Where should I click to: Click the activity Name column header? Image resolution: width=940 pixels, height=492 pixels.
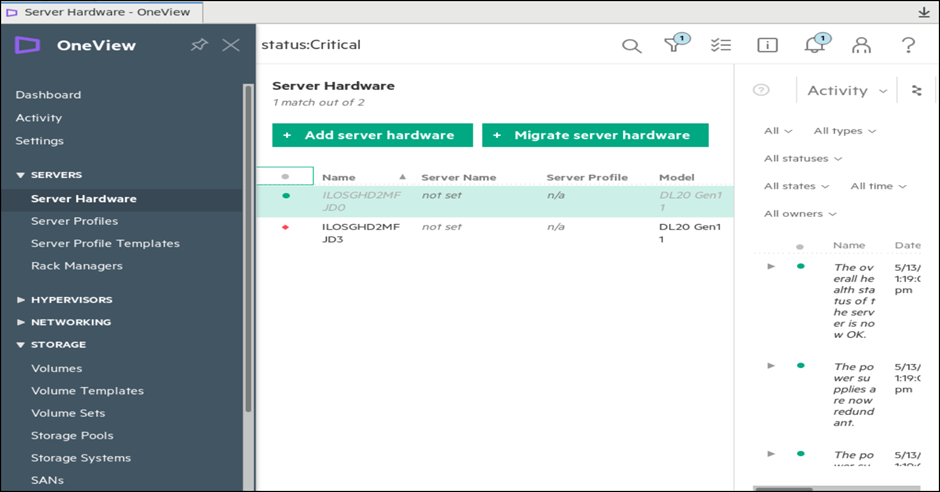click(849, 245)
